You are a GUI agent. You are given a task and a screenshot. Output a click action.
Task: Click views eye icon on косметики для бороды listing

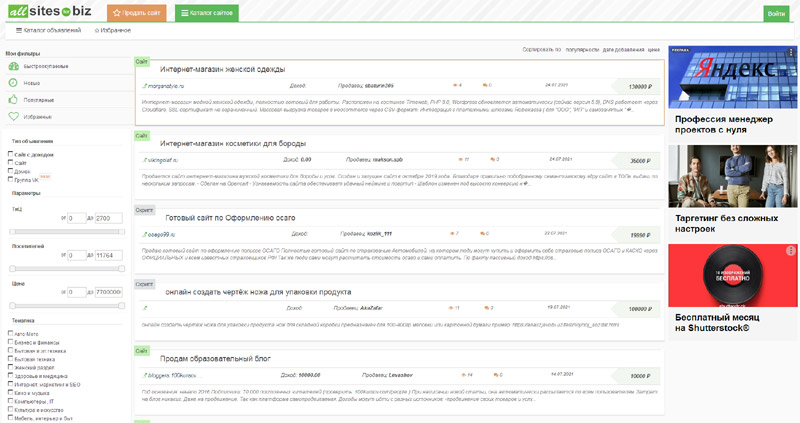click(x=461, y=159)
